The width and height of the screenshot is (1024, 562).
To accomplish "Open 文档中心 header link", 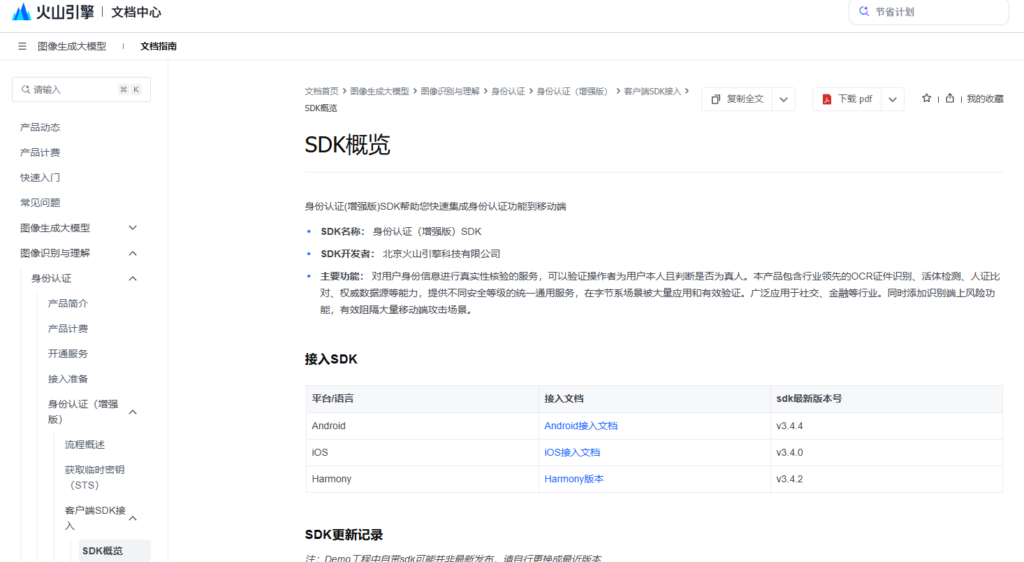I will coord(136,12).
